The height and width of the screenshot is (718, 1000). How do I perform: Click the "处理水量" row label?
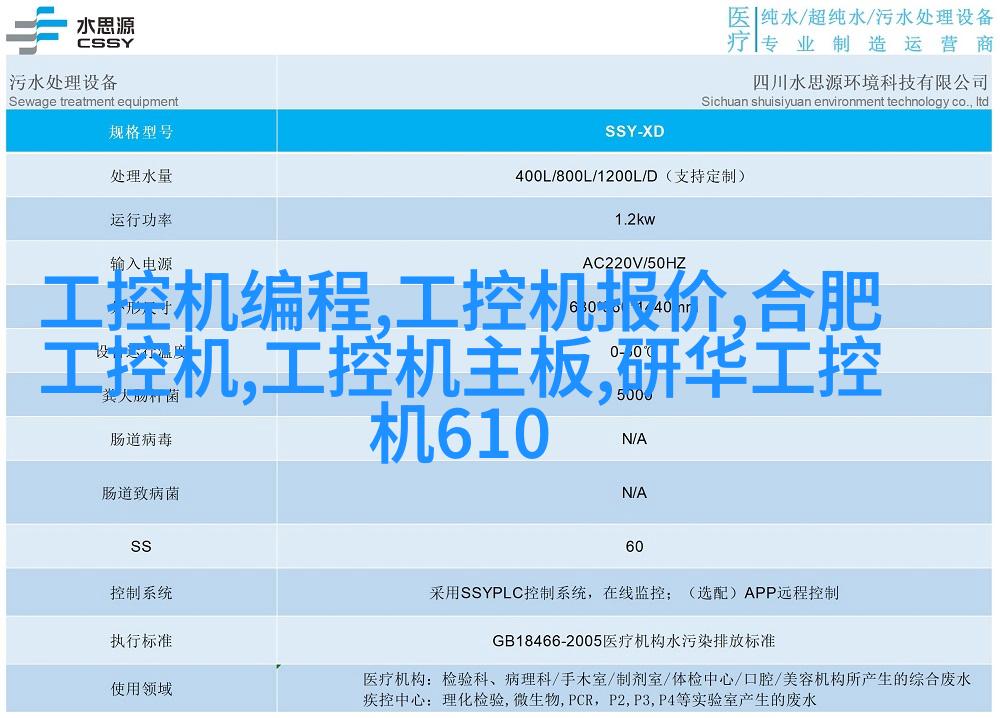(x=141, y=176)
